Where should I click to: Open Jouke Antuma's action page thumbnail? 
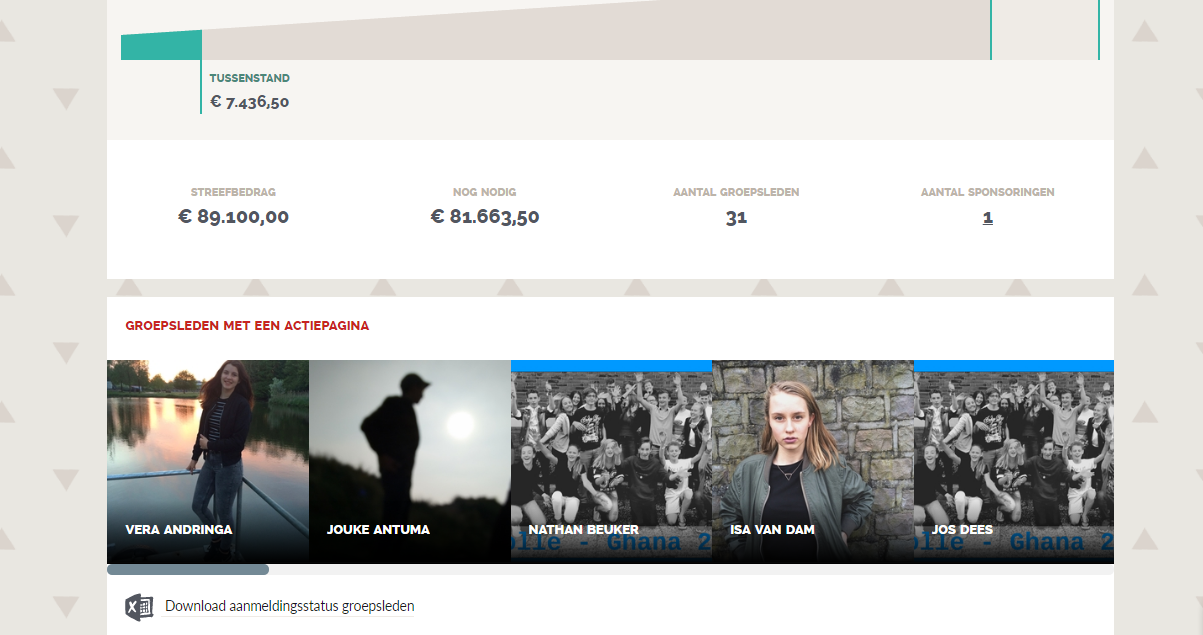coord(410,461)
